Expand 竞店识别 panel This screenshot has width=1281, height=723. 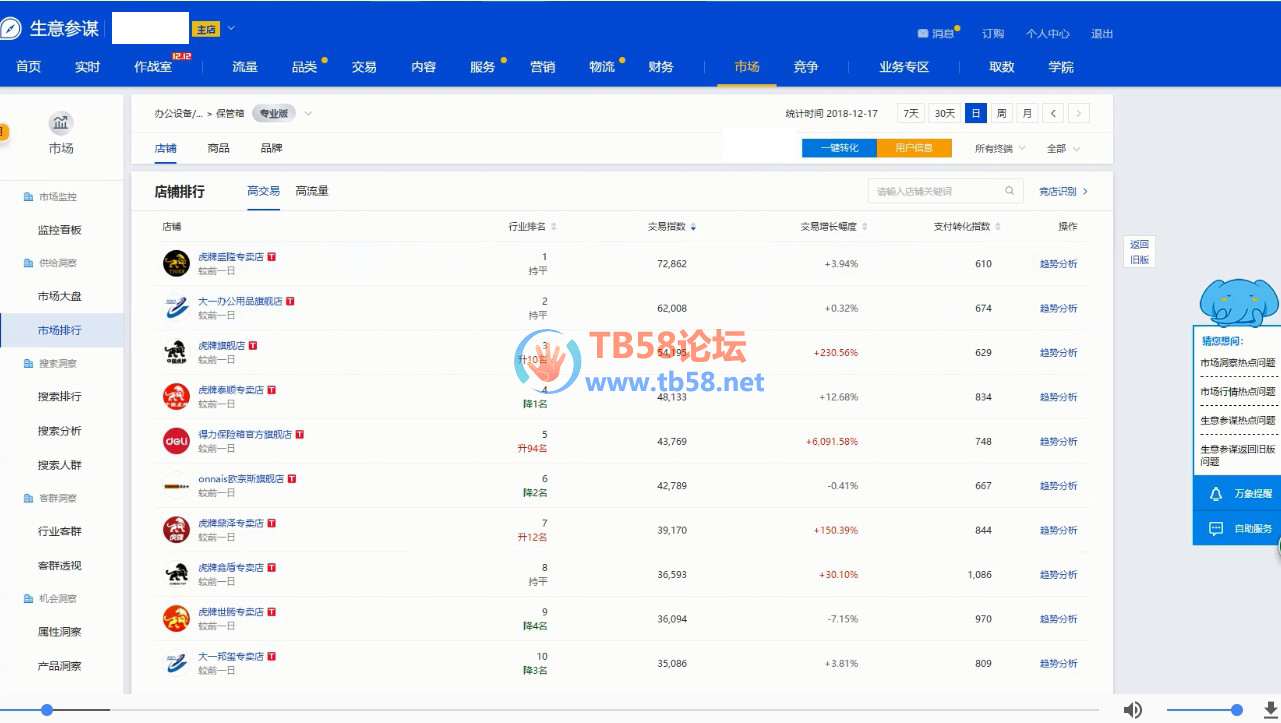pyautogui.click(x=1063, y=191)
